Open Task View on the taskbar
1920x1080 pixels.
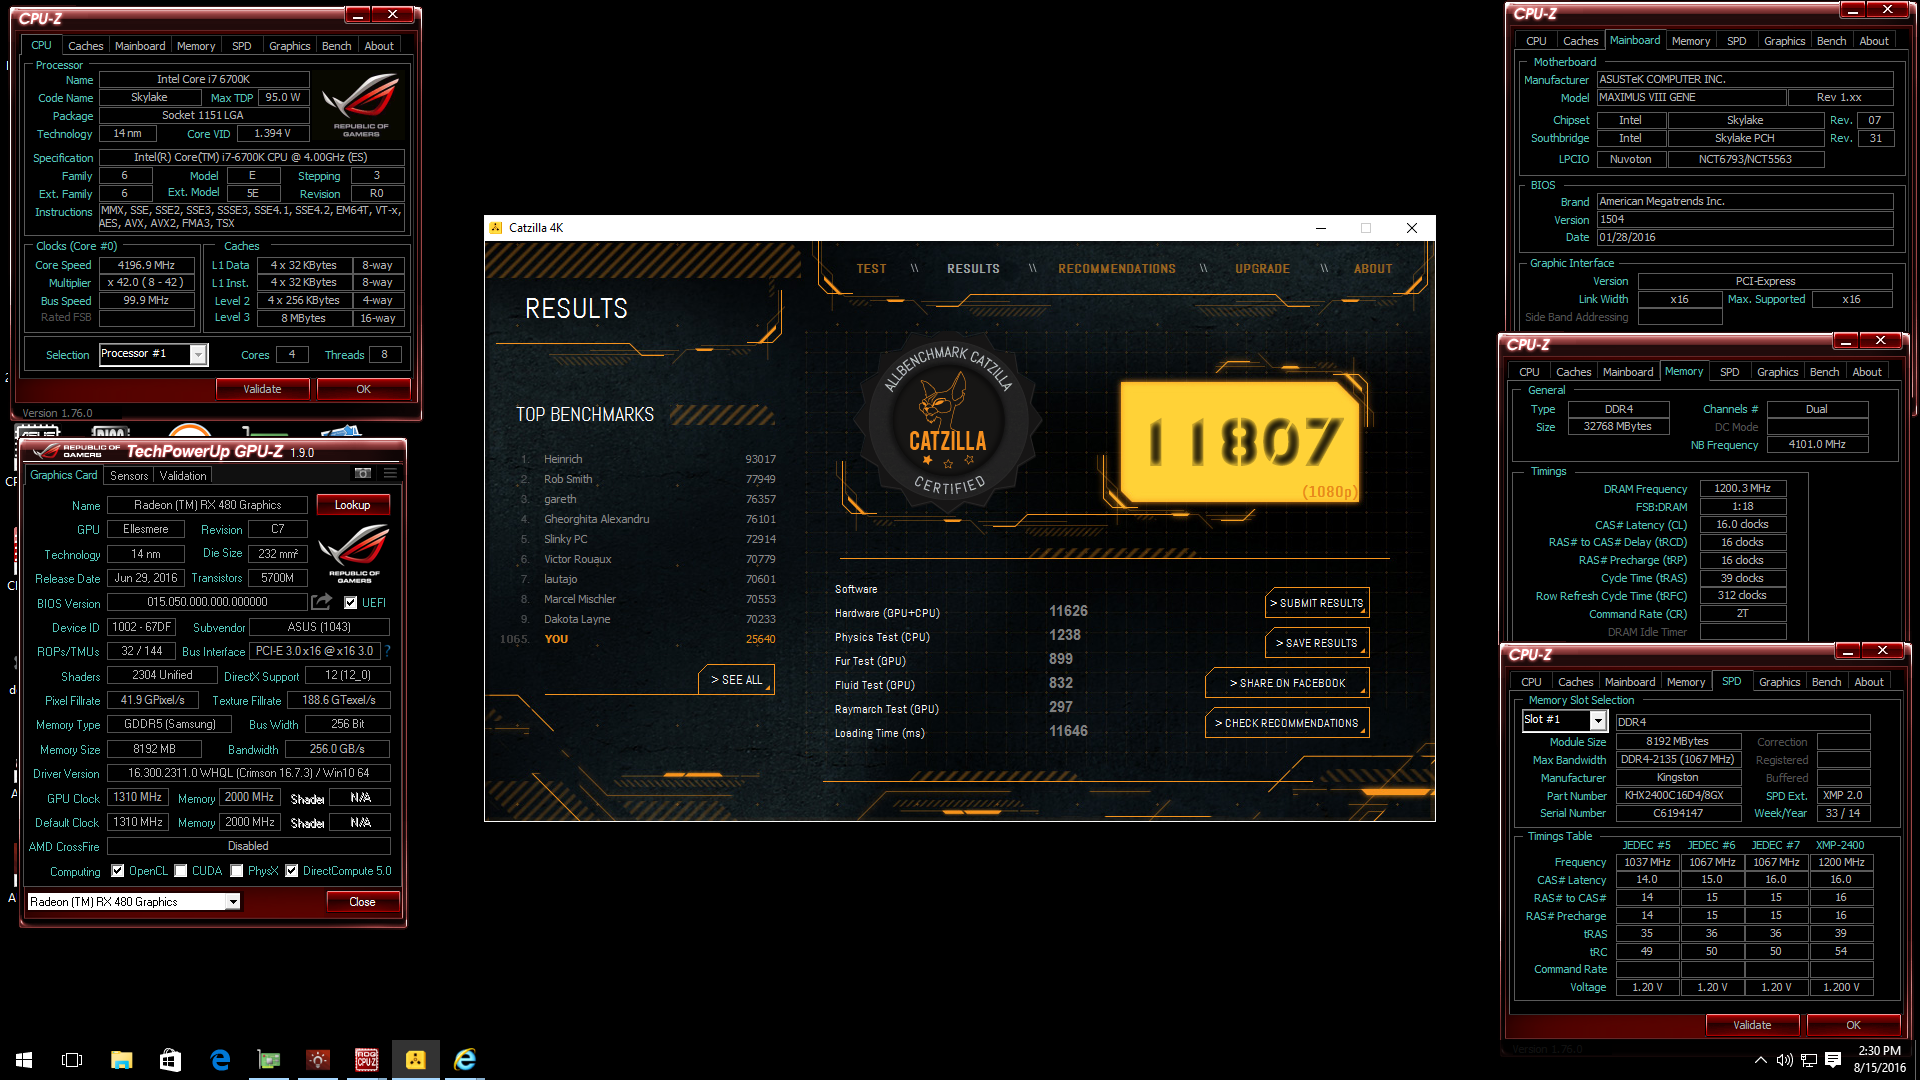click(72, 1059)
